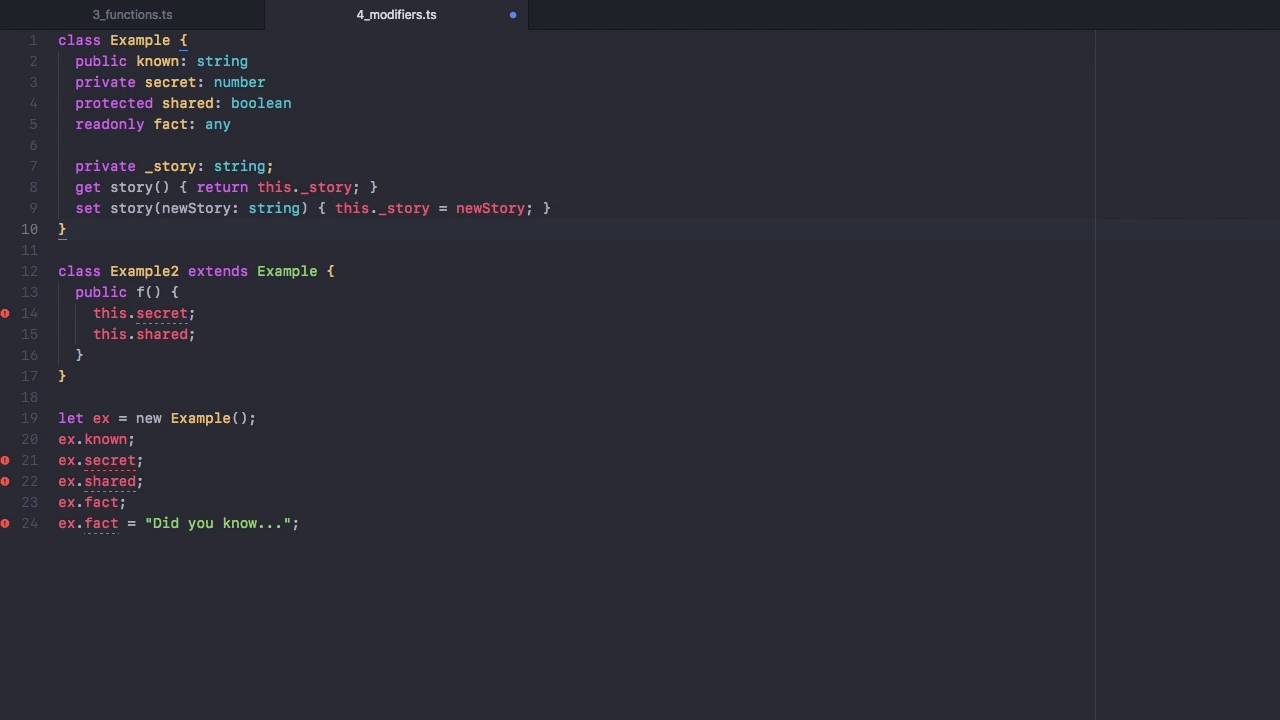Click the error marker on line 14
The width and height of the screenshot is (1280, 720).
pos(5,313)
